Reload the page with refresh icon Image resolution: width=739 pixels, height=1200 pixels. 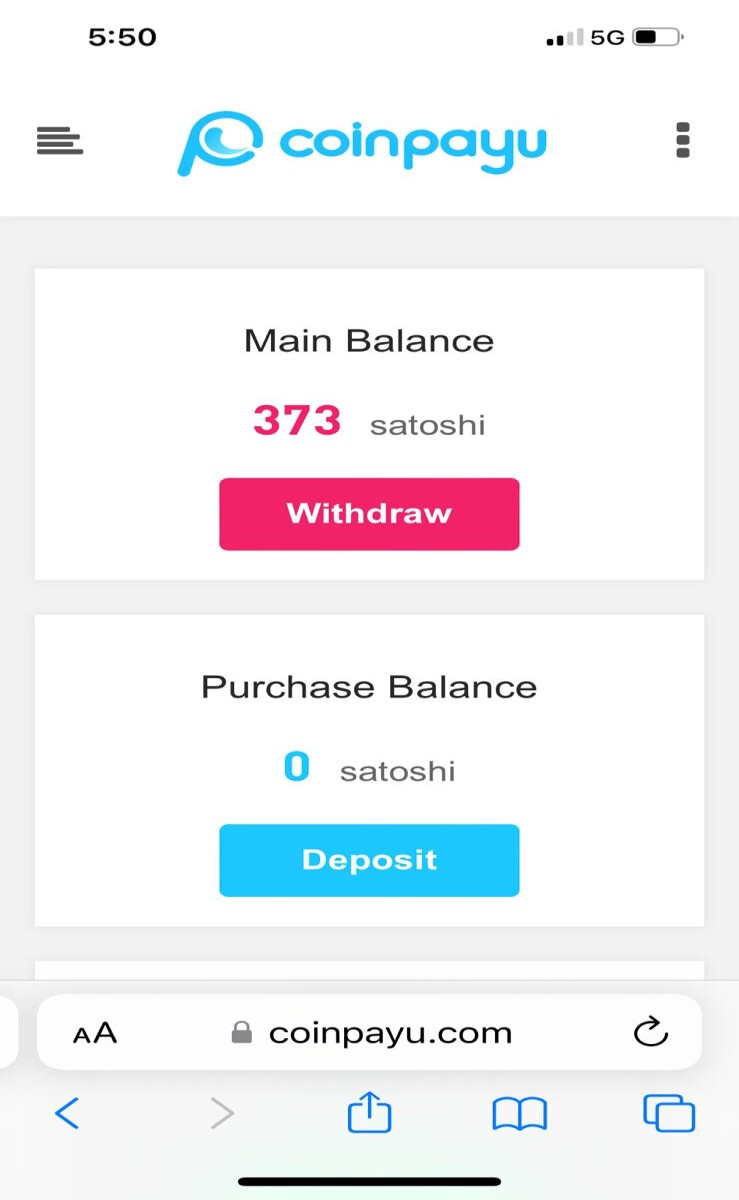[651, 1031]
